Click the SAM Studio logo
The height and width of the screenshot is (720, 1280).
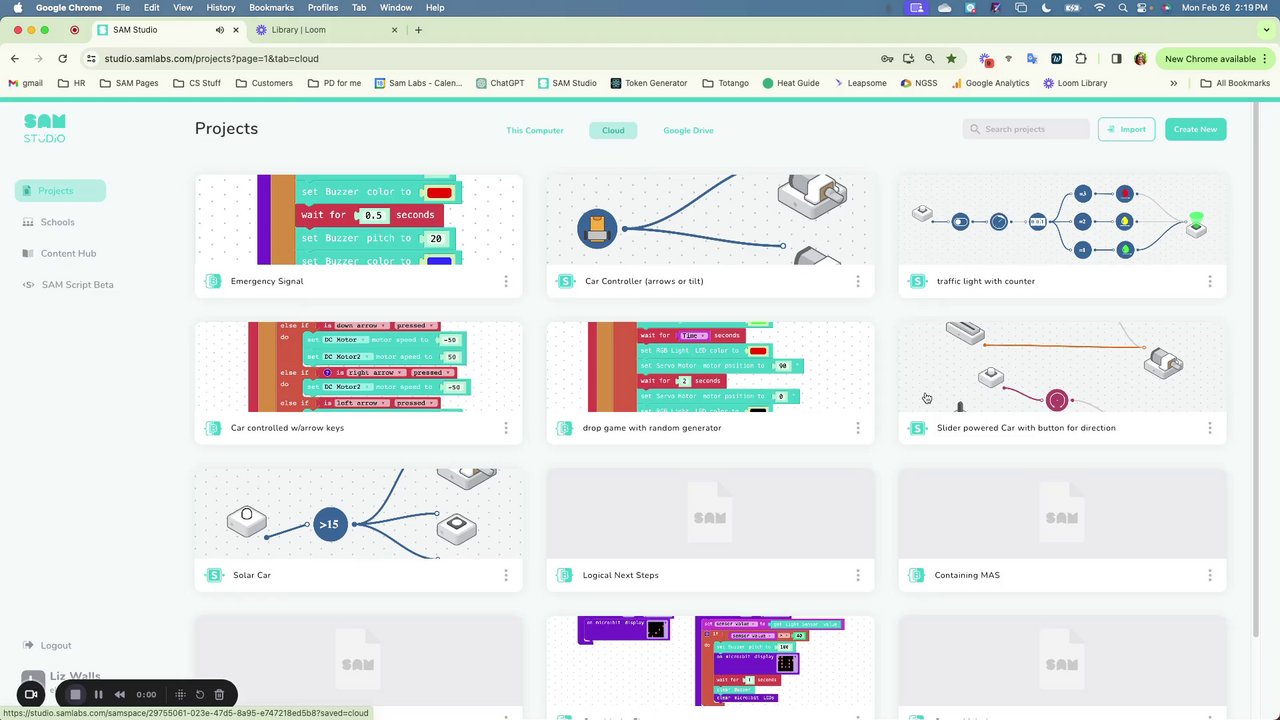click(45, 128)
